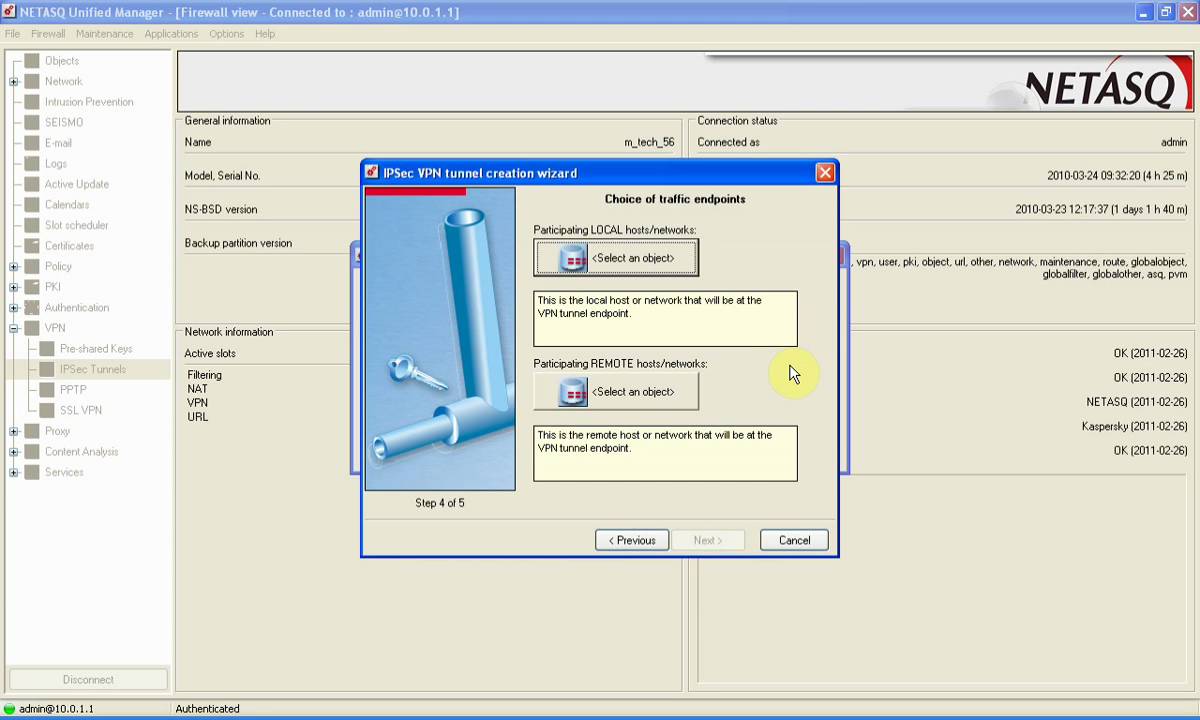Click the 'm_tech_56' firewall name value

point(649,143)
